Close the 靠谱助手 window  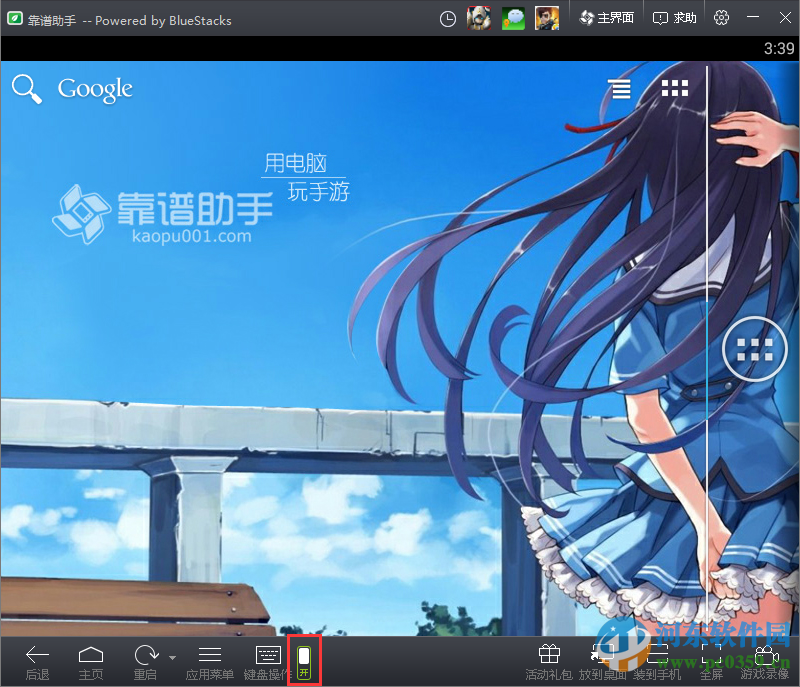(x=785, y=17)
